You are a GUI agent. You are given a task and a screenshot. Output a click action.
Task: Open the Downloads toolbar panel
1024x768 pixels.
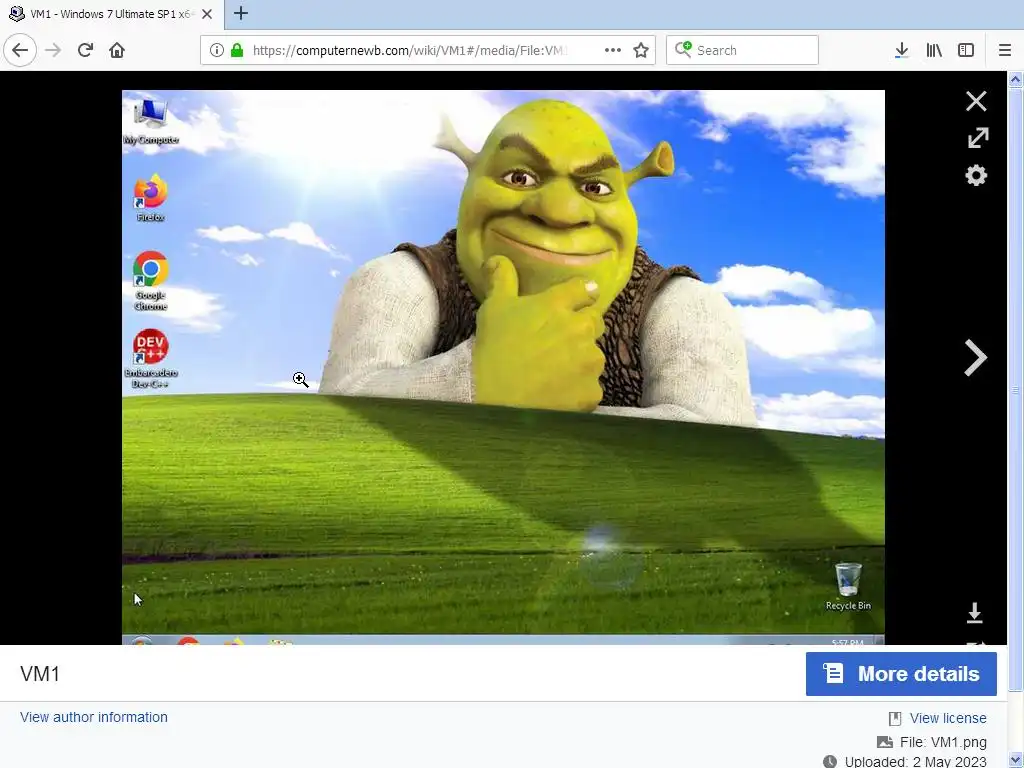coord(902,50)
